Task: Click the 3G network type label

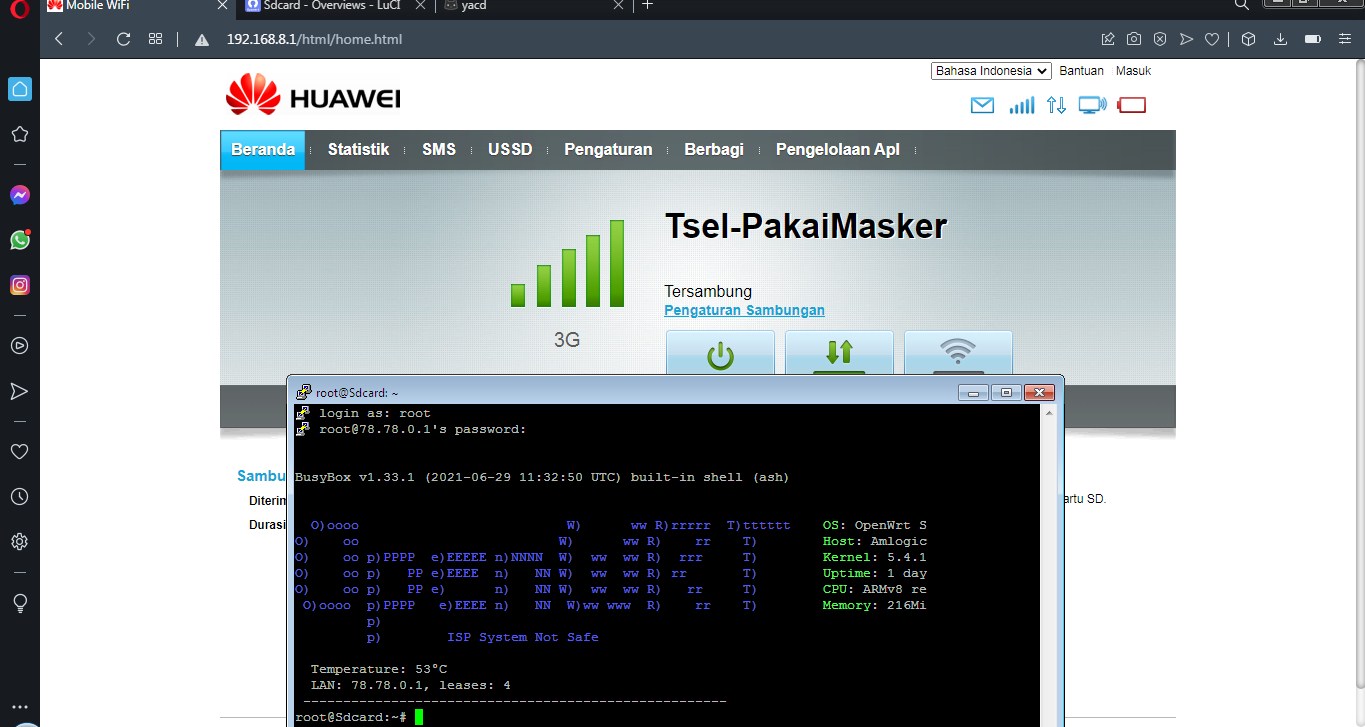Action: (567, 340)
